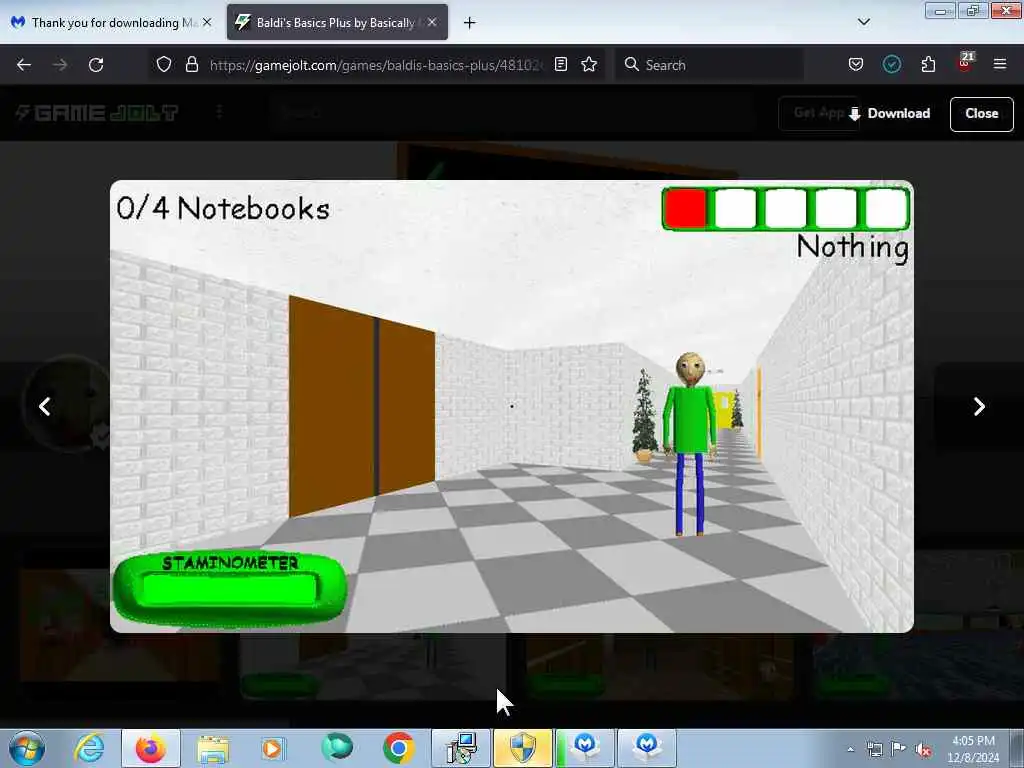Screen dimensions: 1024x768
Task: Open the taskbar clock and date
Action: [973, 749]
